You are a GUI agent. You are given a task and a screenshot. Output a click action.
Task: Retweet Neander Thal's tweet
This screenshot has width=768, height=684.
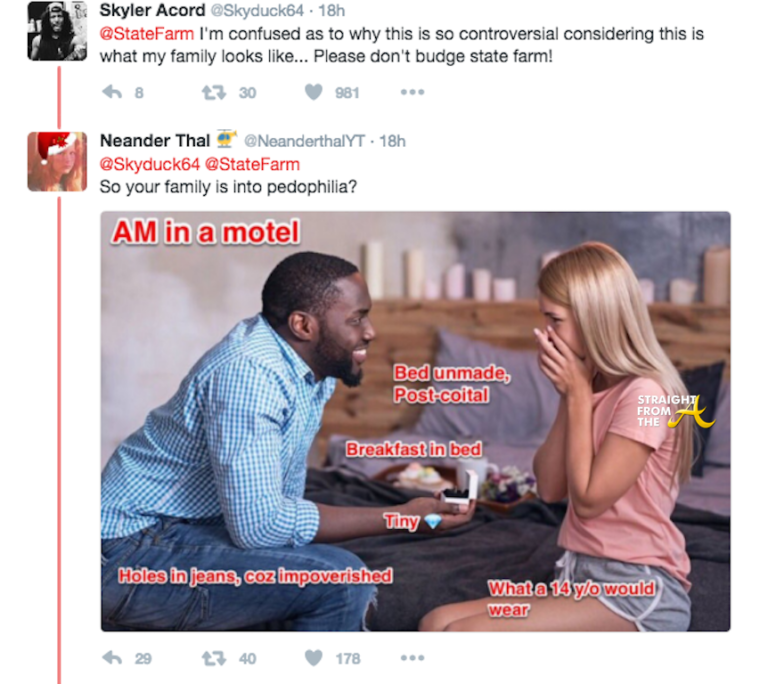click(214, 658)
